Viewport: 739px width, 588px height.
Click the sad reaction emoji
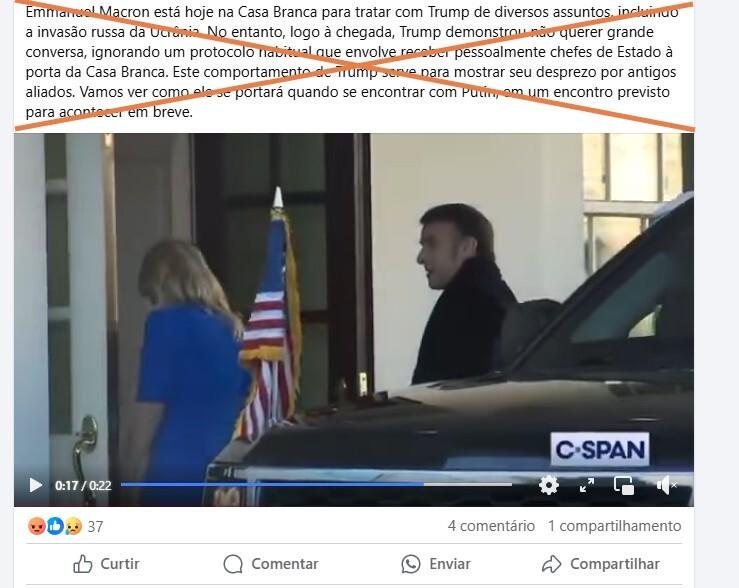(x=73, y=526)
